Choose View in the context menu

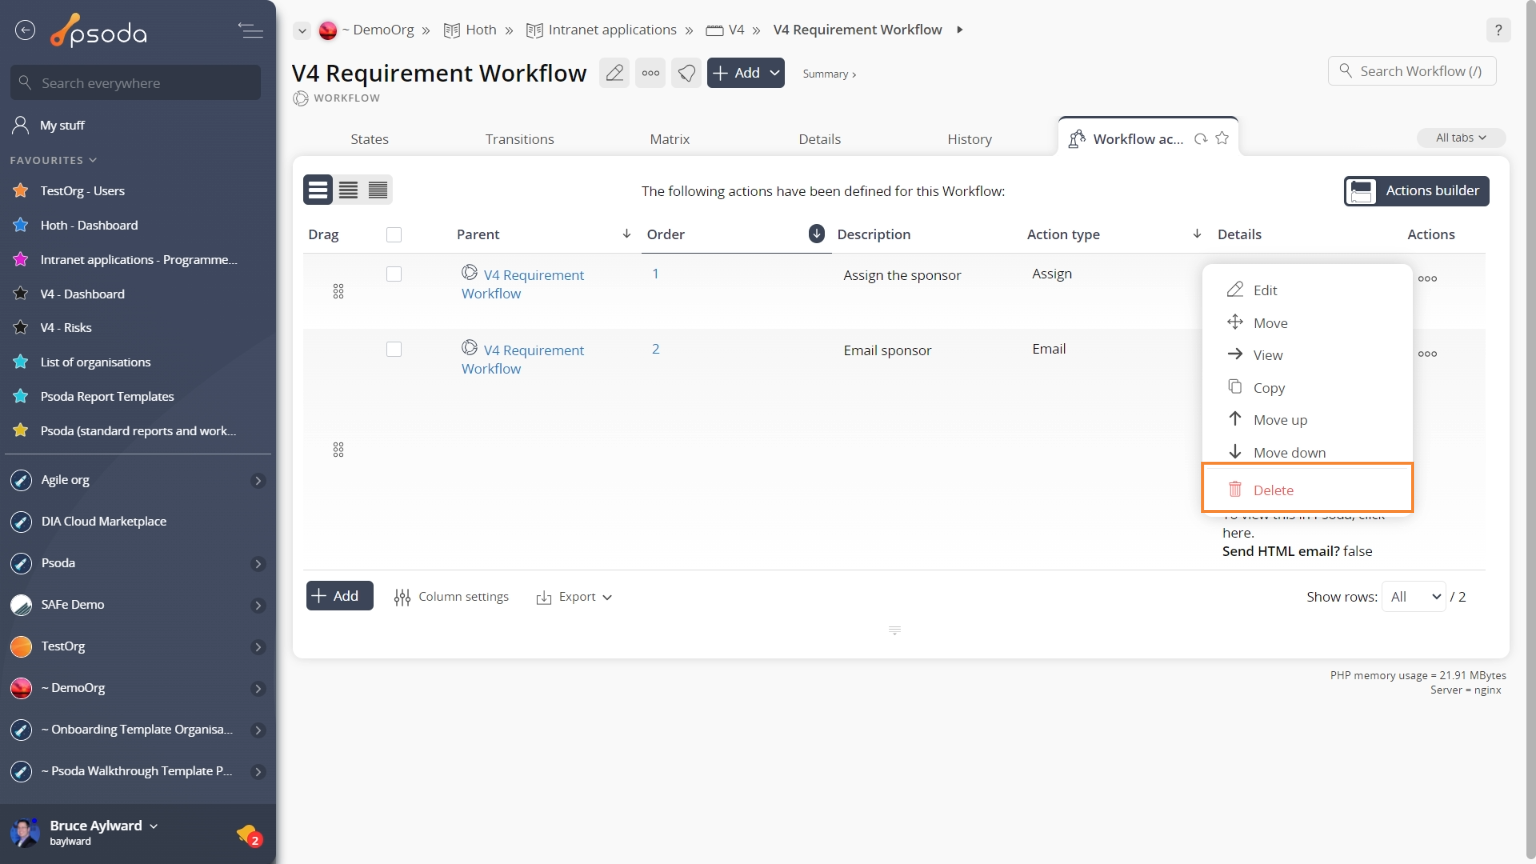1307,355
